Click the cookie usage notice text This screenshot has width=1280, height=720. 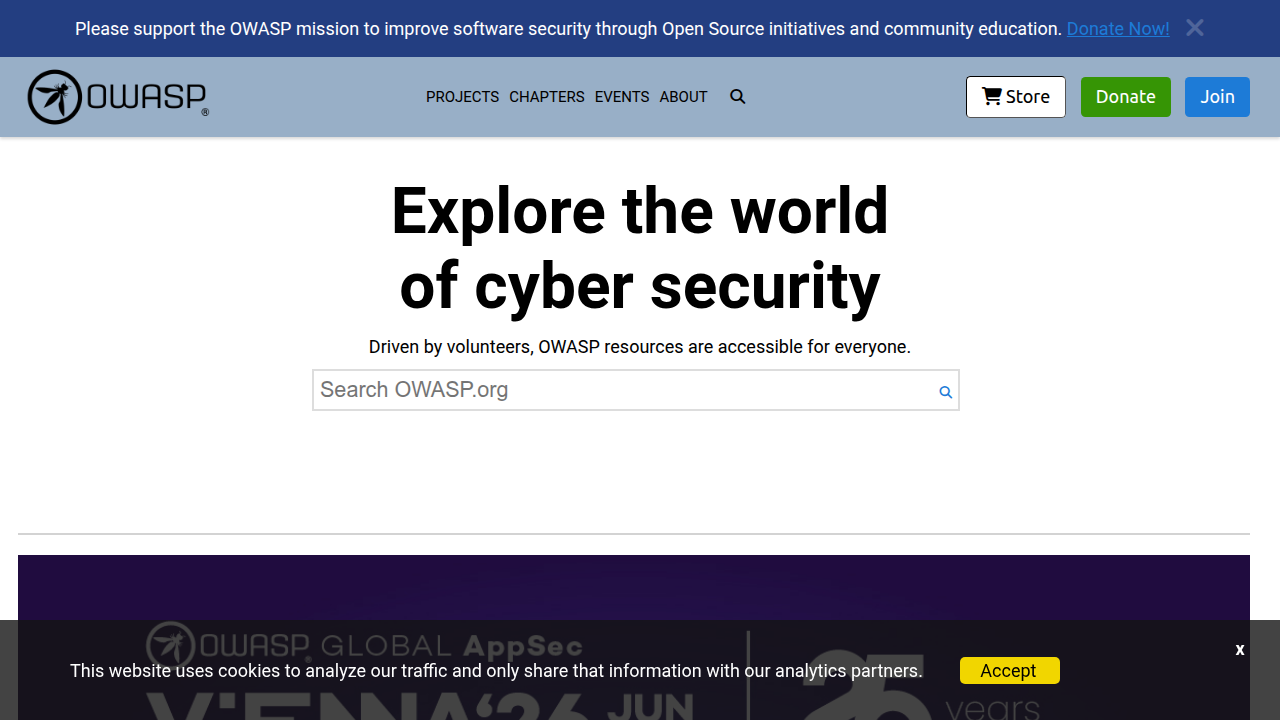point(496,671)
